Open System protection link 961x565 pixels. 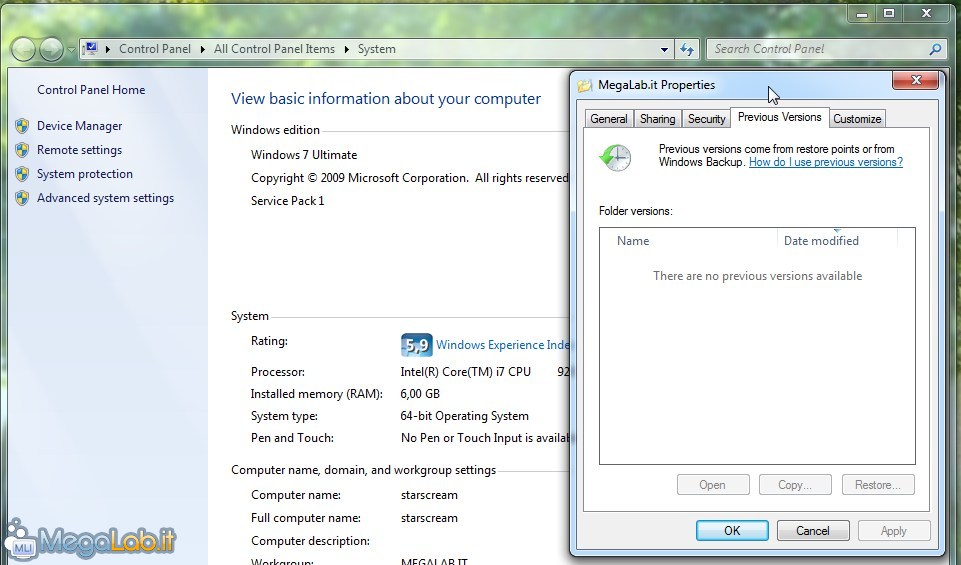(x=85, y=174)
